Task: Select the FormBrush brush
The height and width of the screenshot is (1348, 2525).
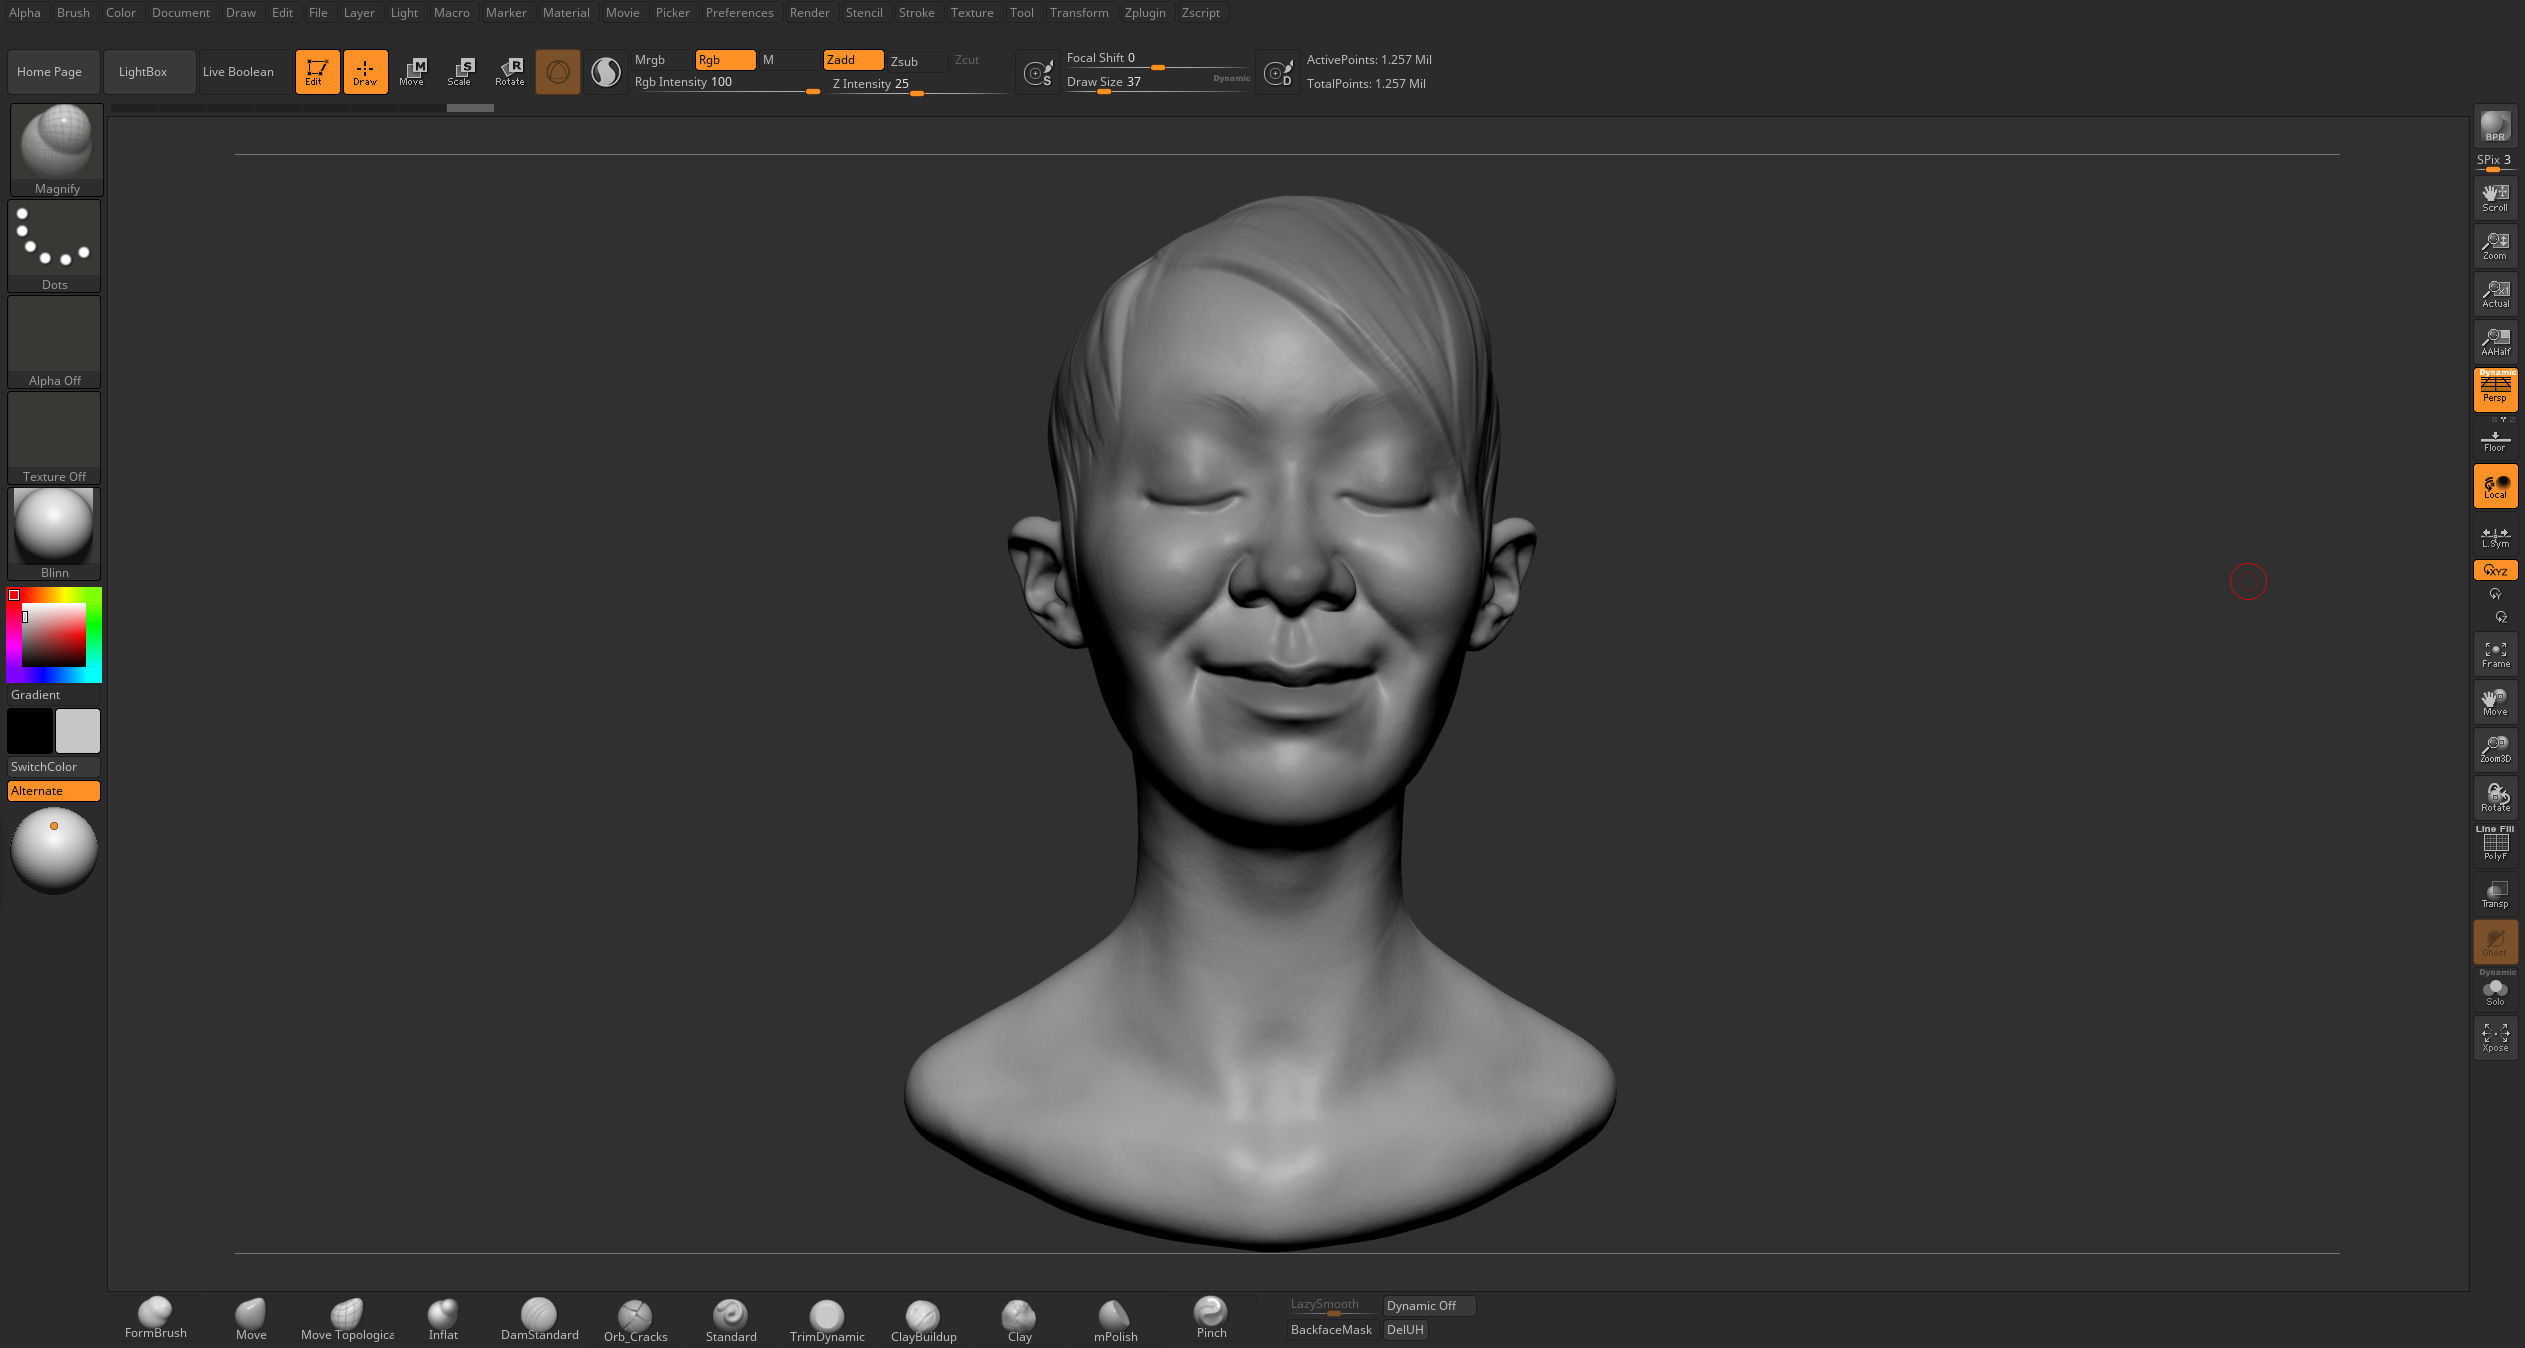Action: pos(155,1318)
